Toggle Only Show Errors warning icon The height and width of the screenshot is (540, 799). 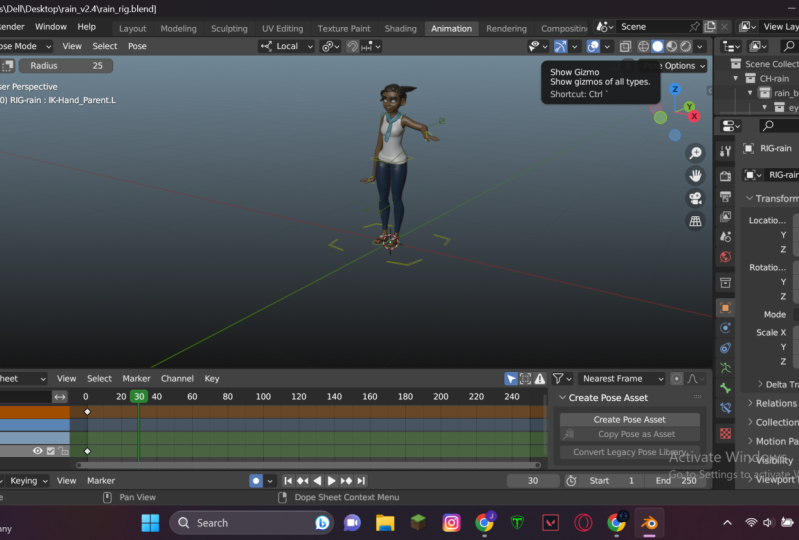click(540, 379)
